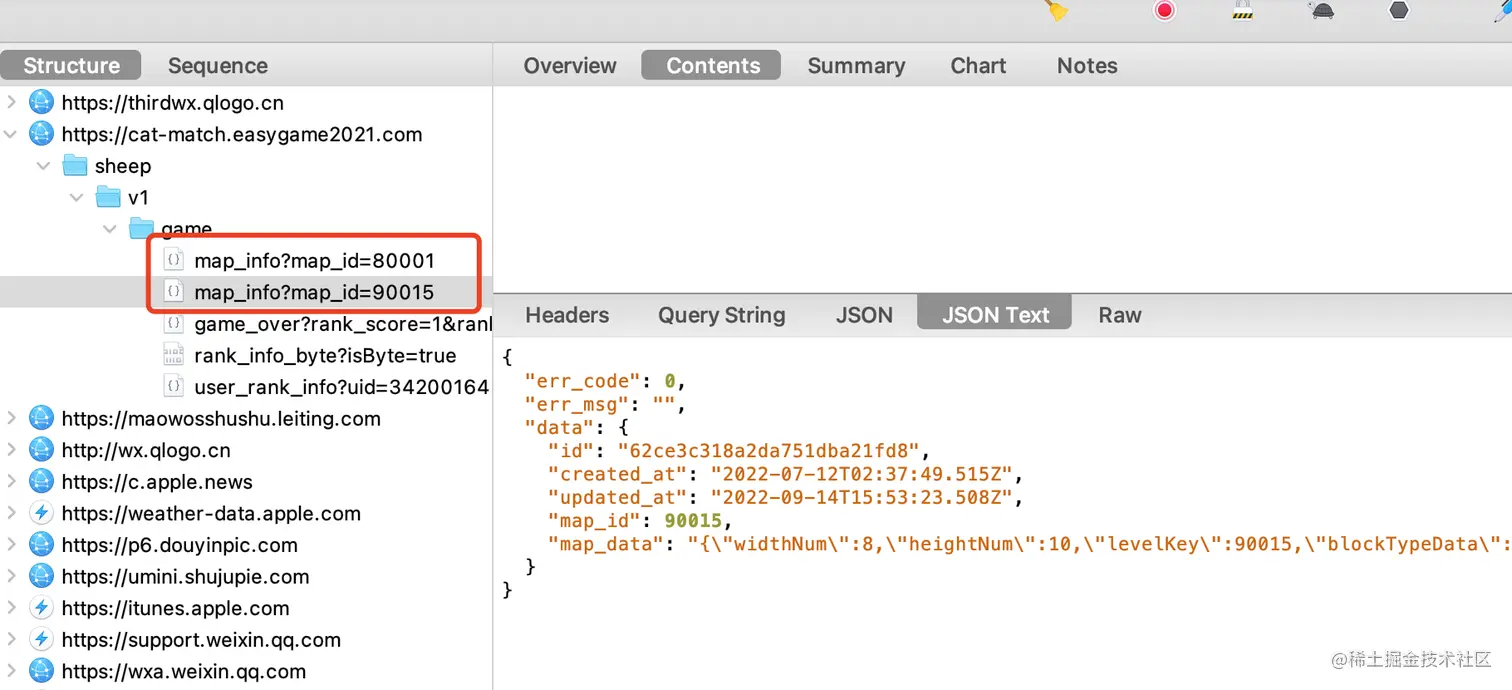
Task: Click the globe icon beside c.apple.news
Action: tap(41, 482)
